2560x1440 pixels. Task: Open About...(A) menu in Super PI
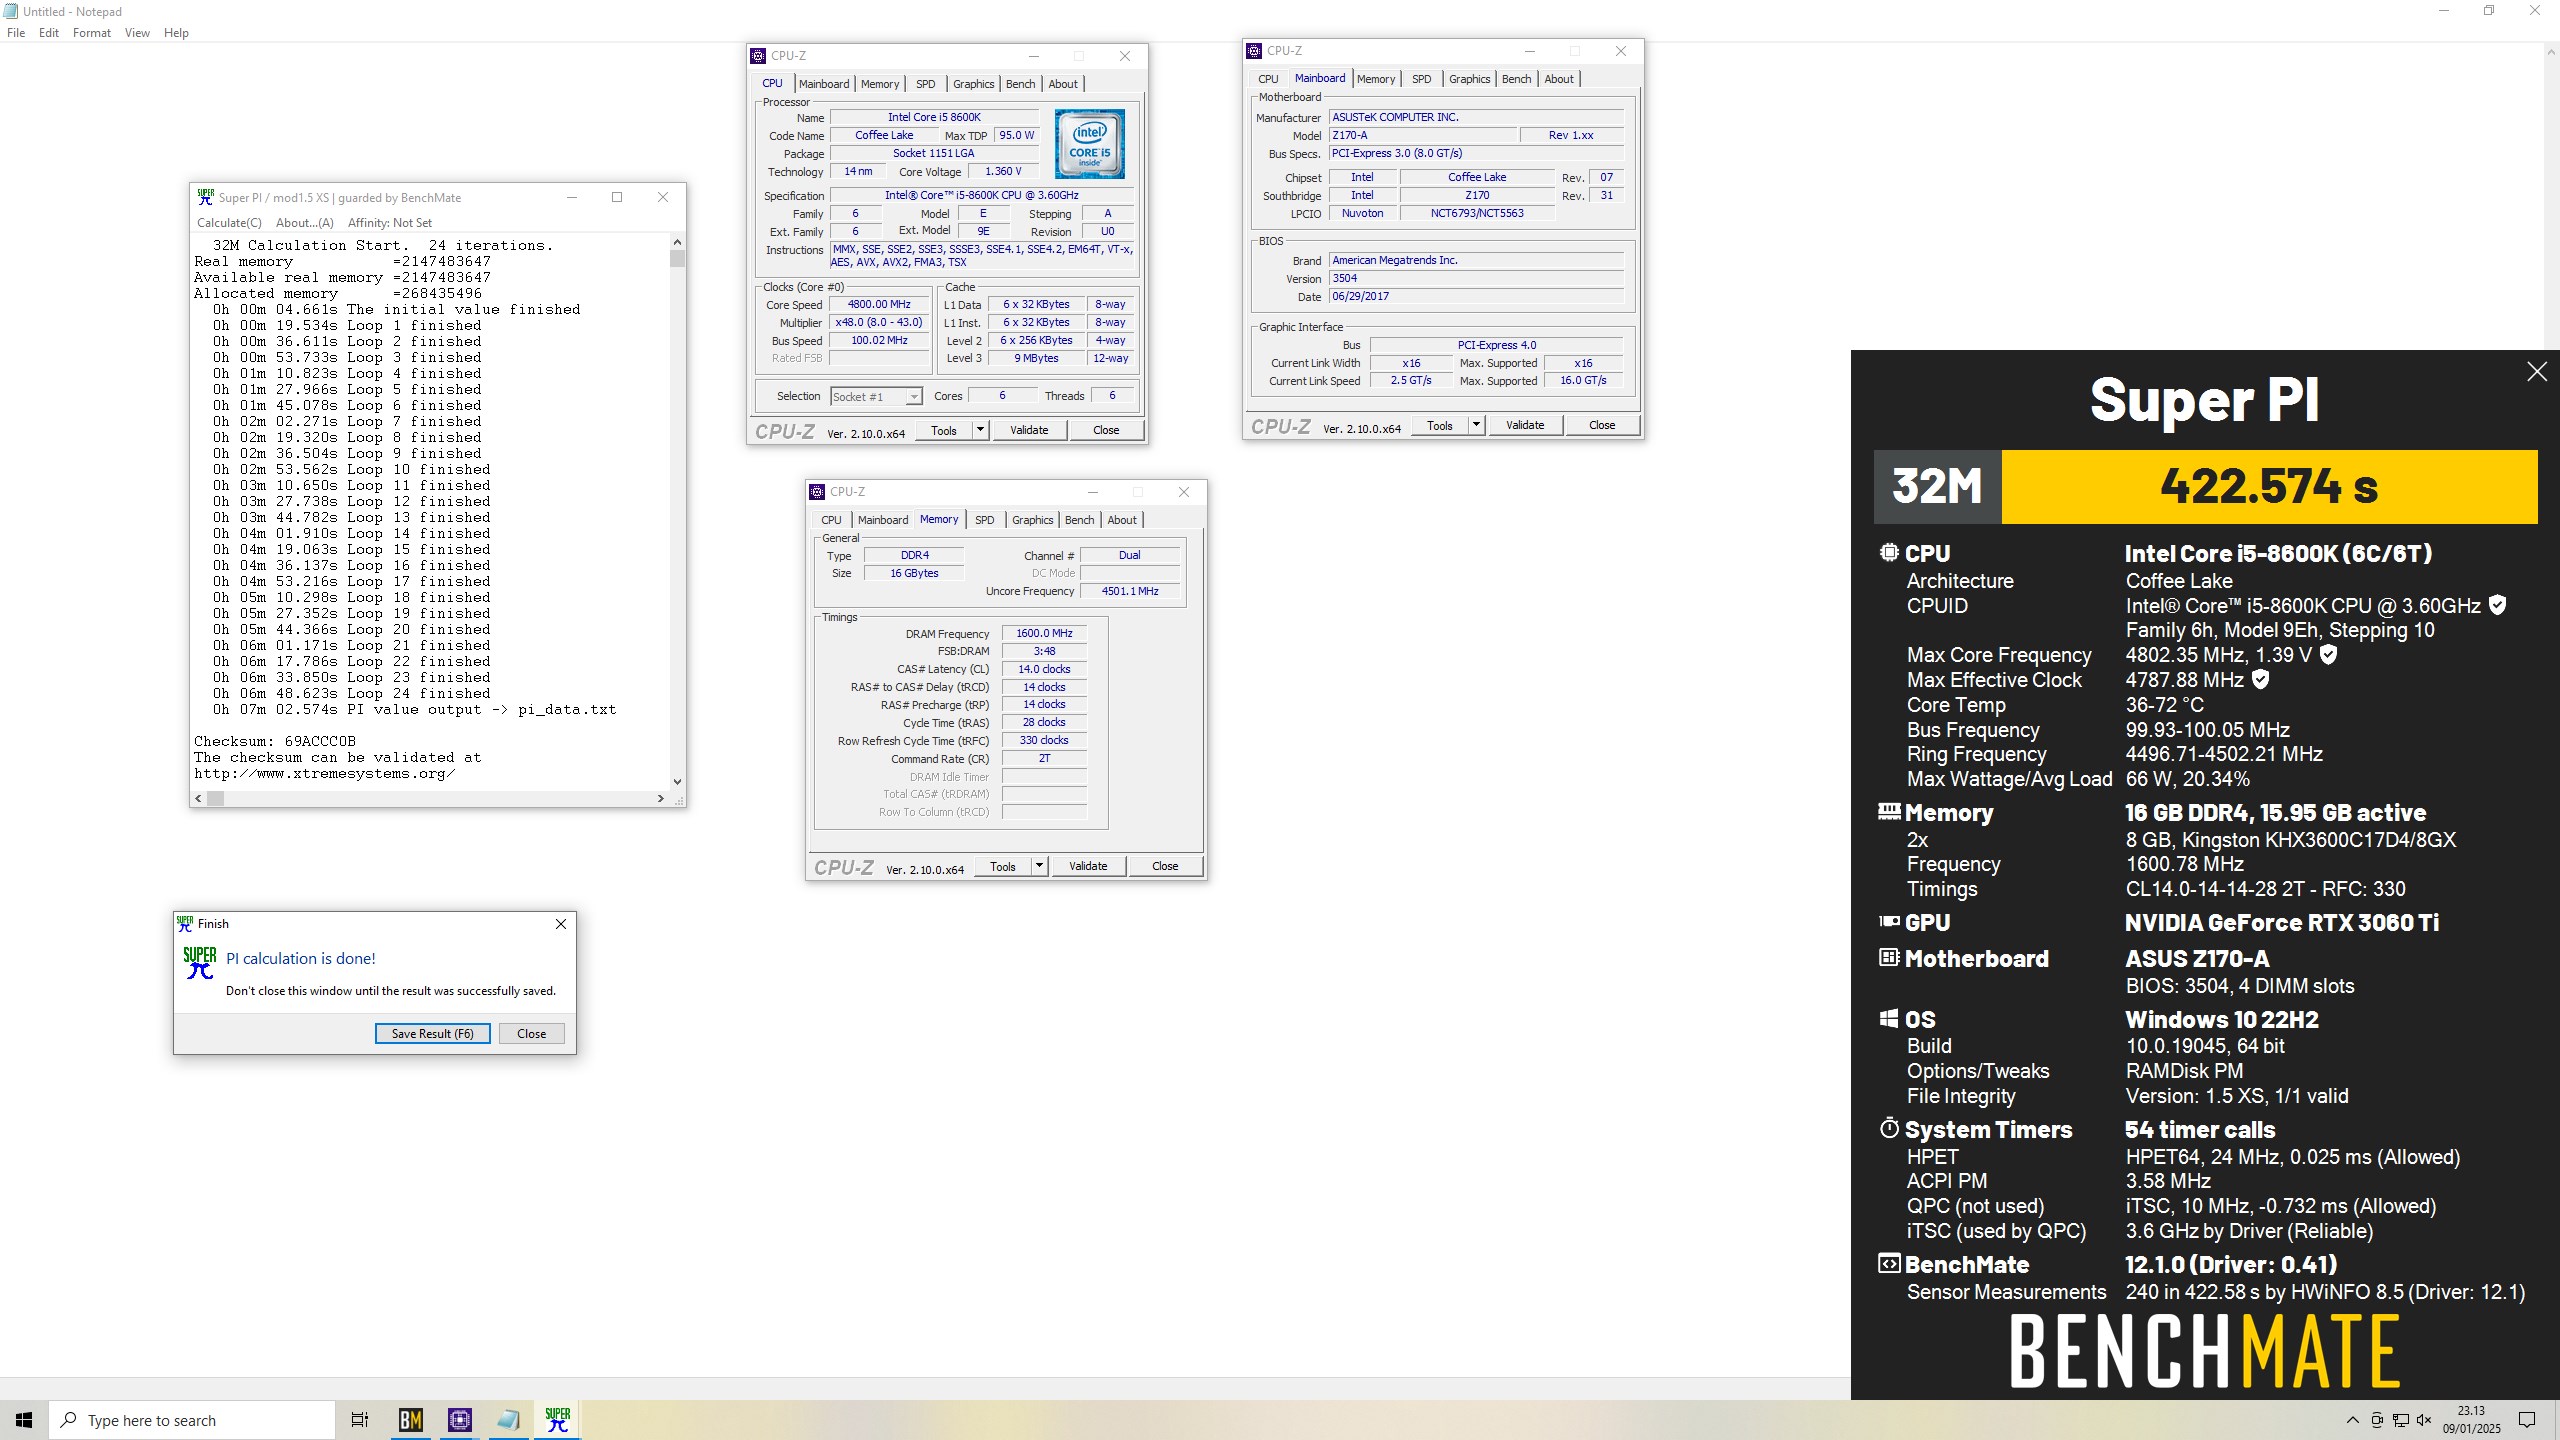click(x=305, y=223)
